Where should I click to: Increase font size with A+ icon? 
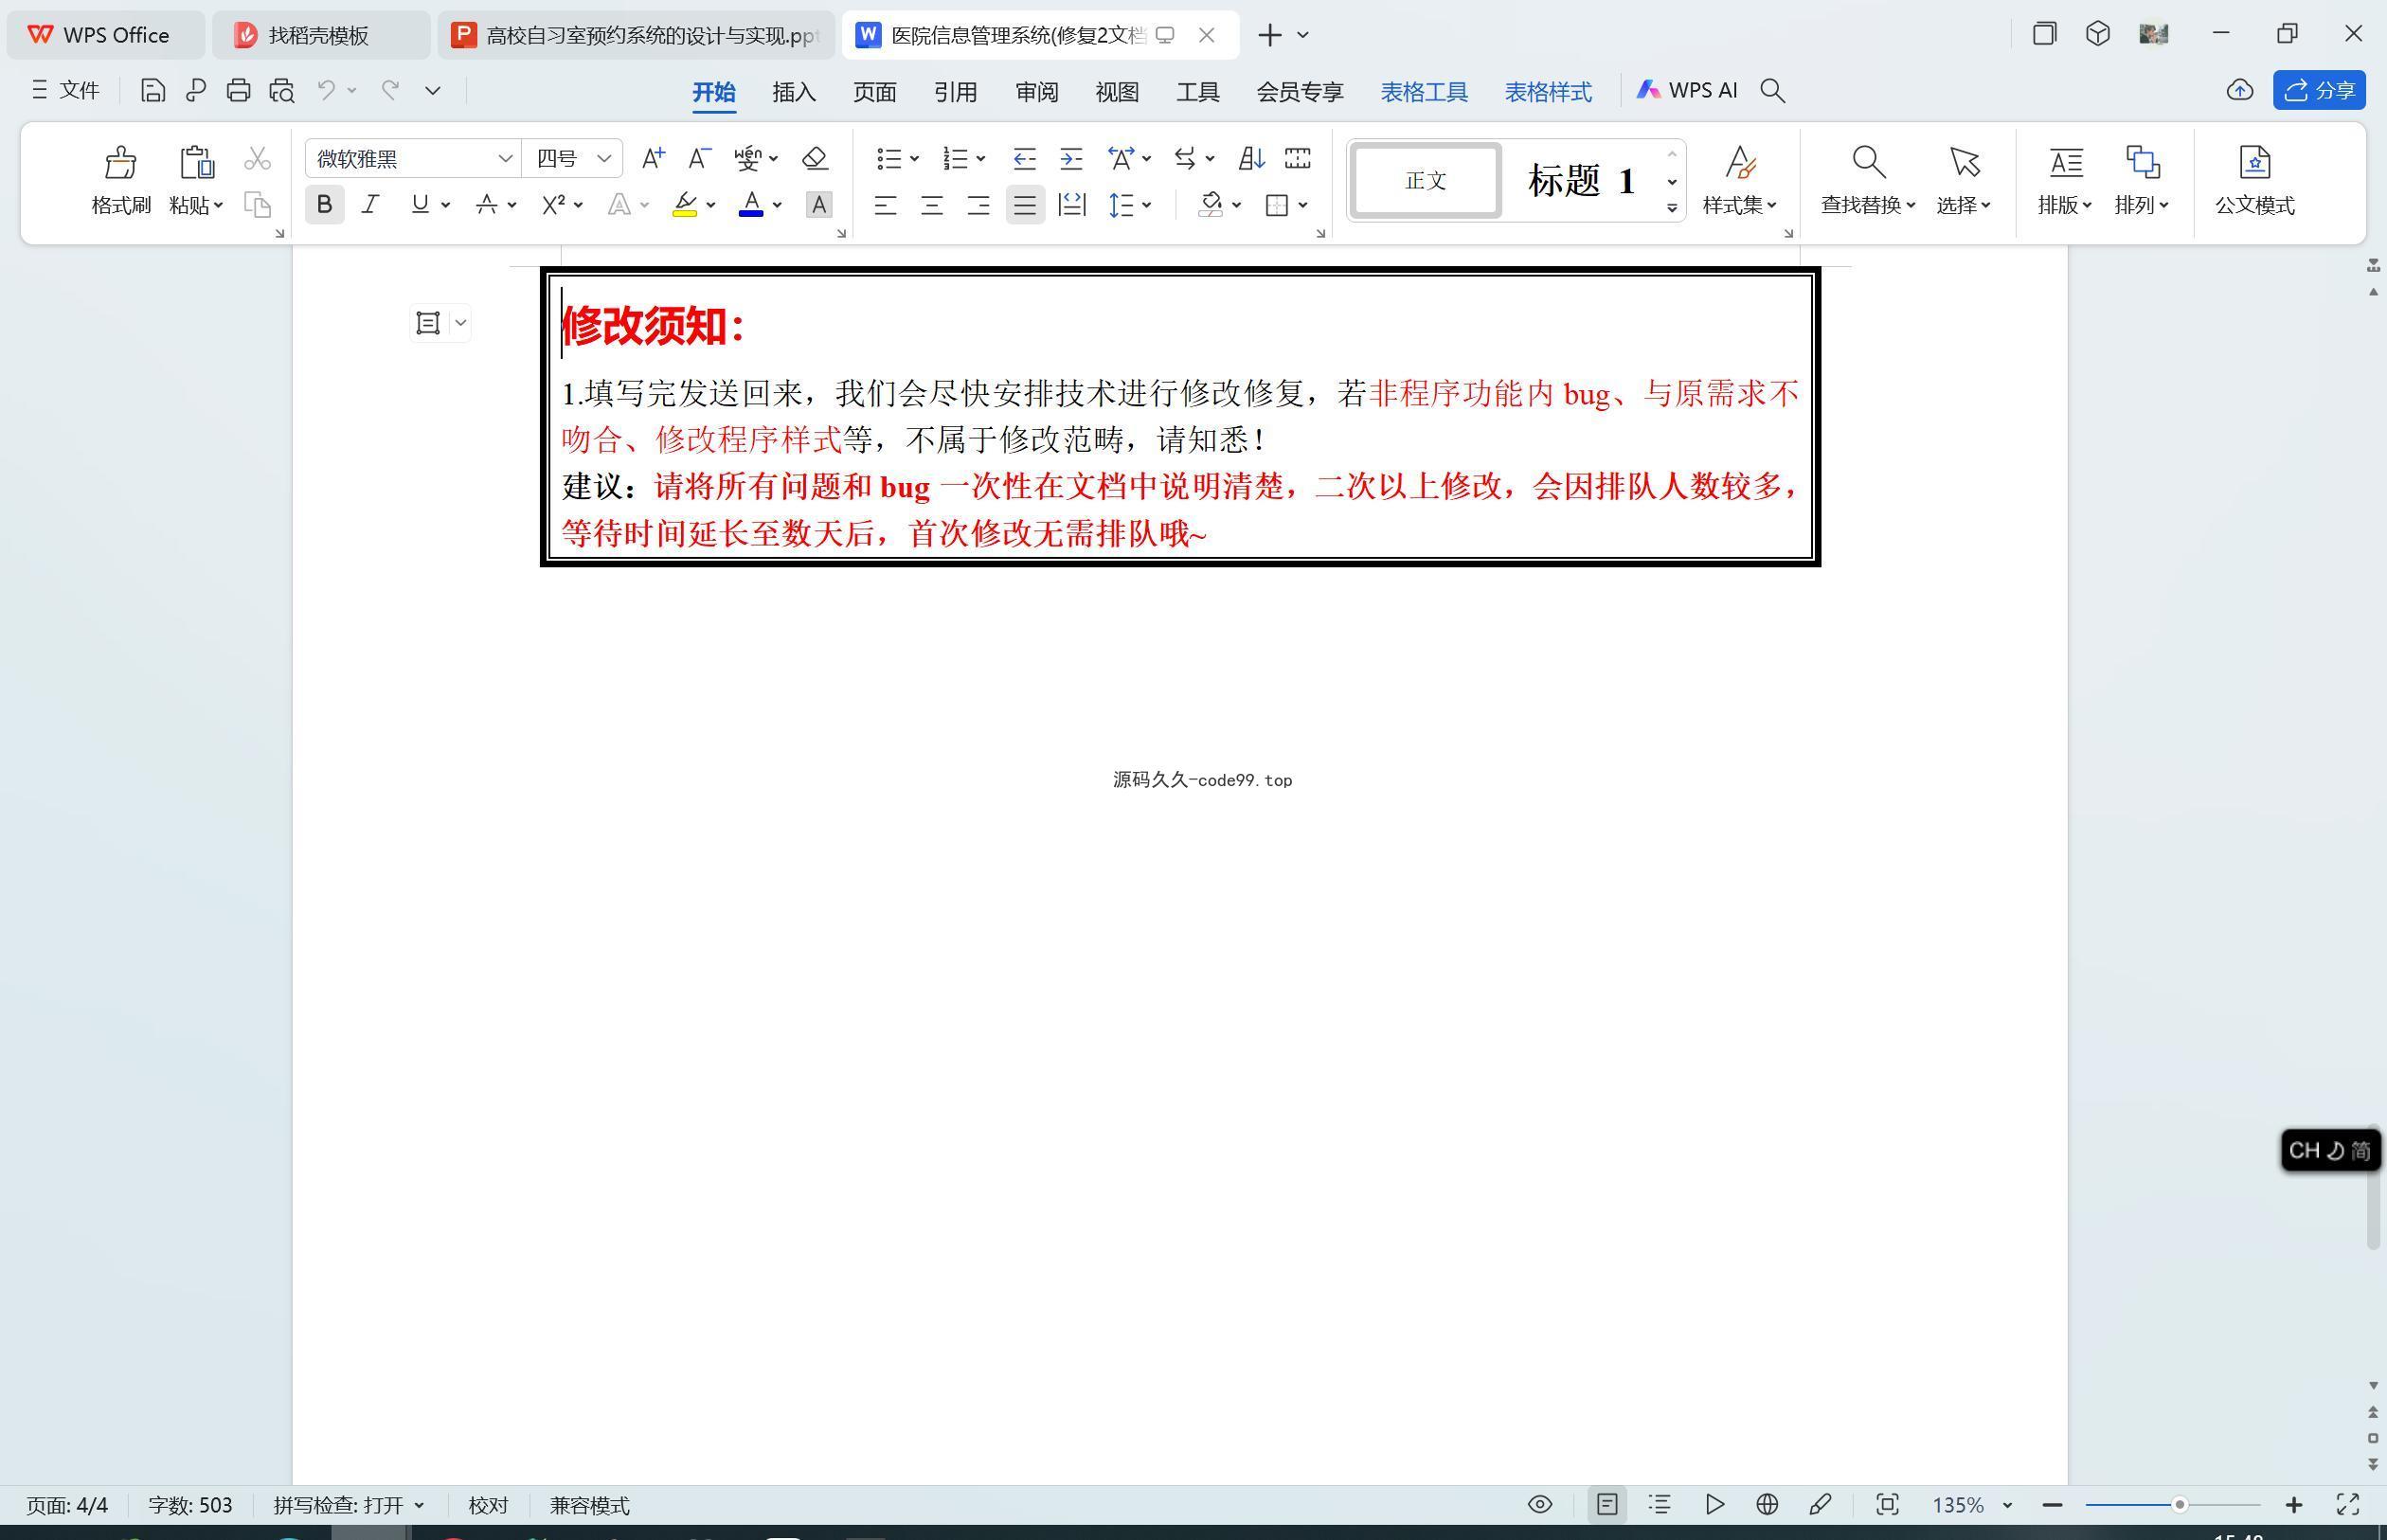click(x=653, y=158)
